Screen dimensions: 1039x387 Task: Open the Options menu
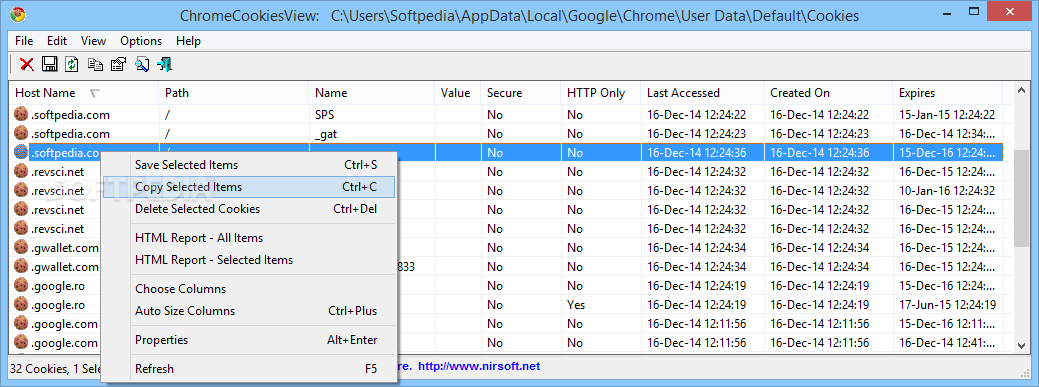[x=141, y=41]
